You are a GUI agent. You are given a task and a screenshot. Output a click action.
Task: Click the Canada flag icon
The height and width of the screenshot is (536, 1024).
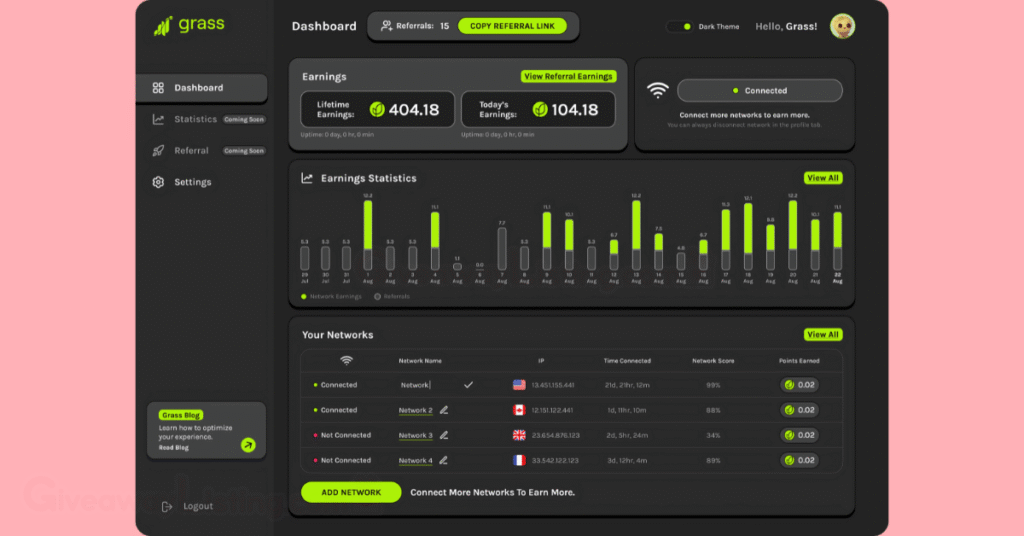coord(519,410)
